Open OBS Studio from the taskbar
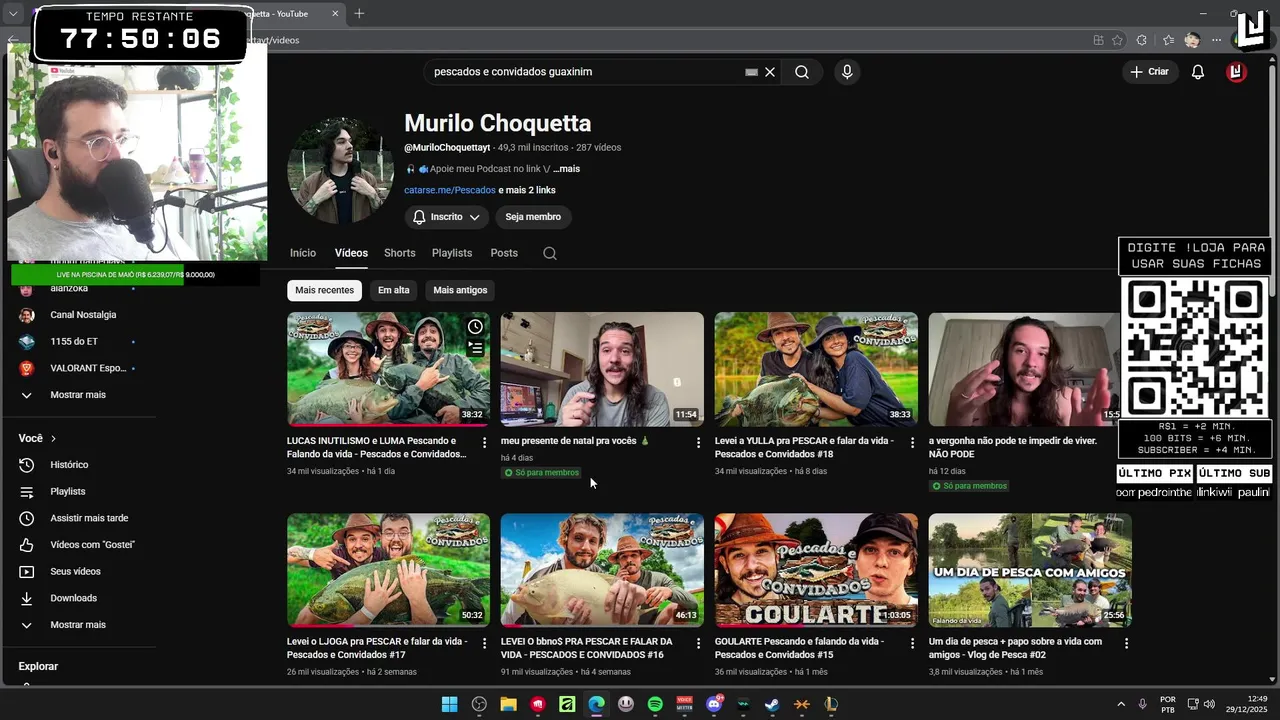This screenshot has height=720, width=1280. tap(479, 704)
